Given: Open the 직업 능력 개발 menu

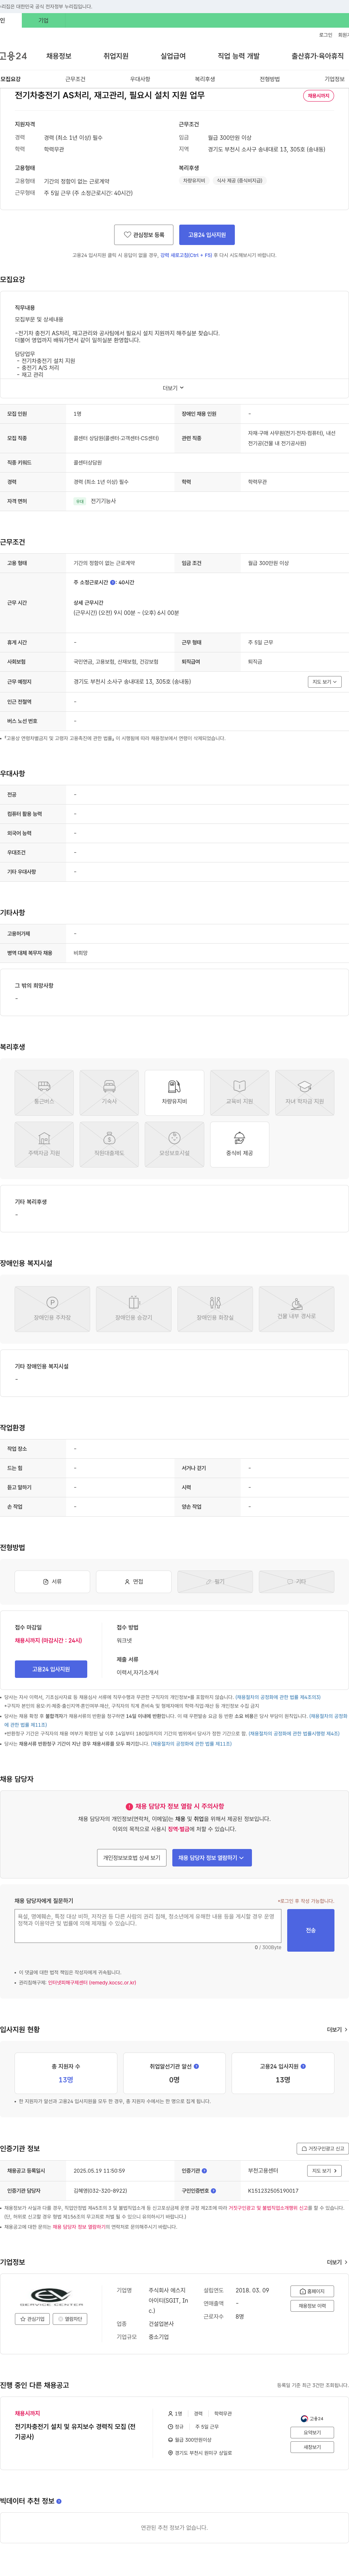Looking at the screenshot, I should 239,56.
